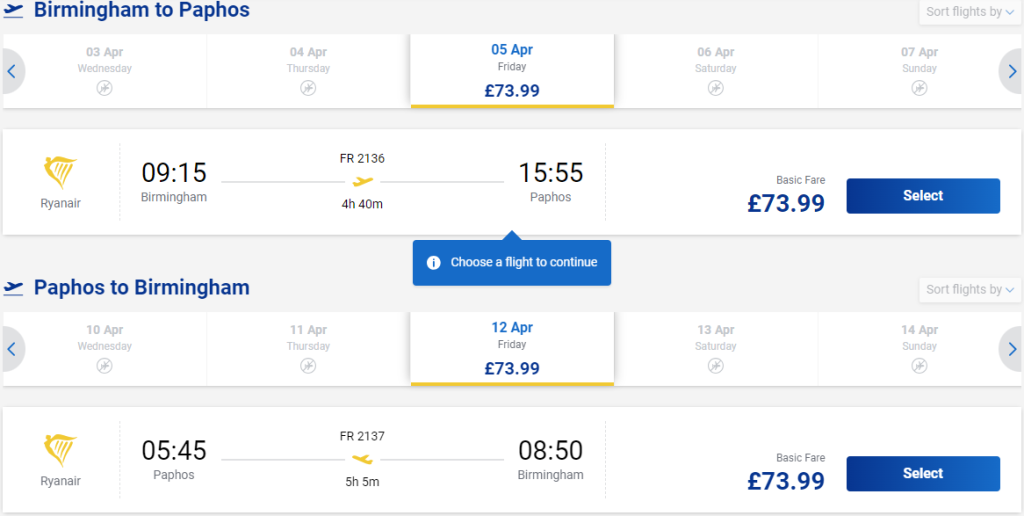This screenshot has height=516, width=1024.
Task: Show later outbound dates with the right arrow
Action: (1012, 71)
